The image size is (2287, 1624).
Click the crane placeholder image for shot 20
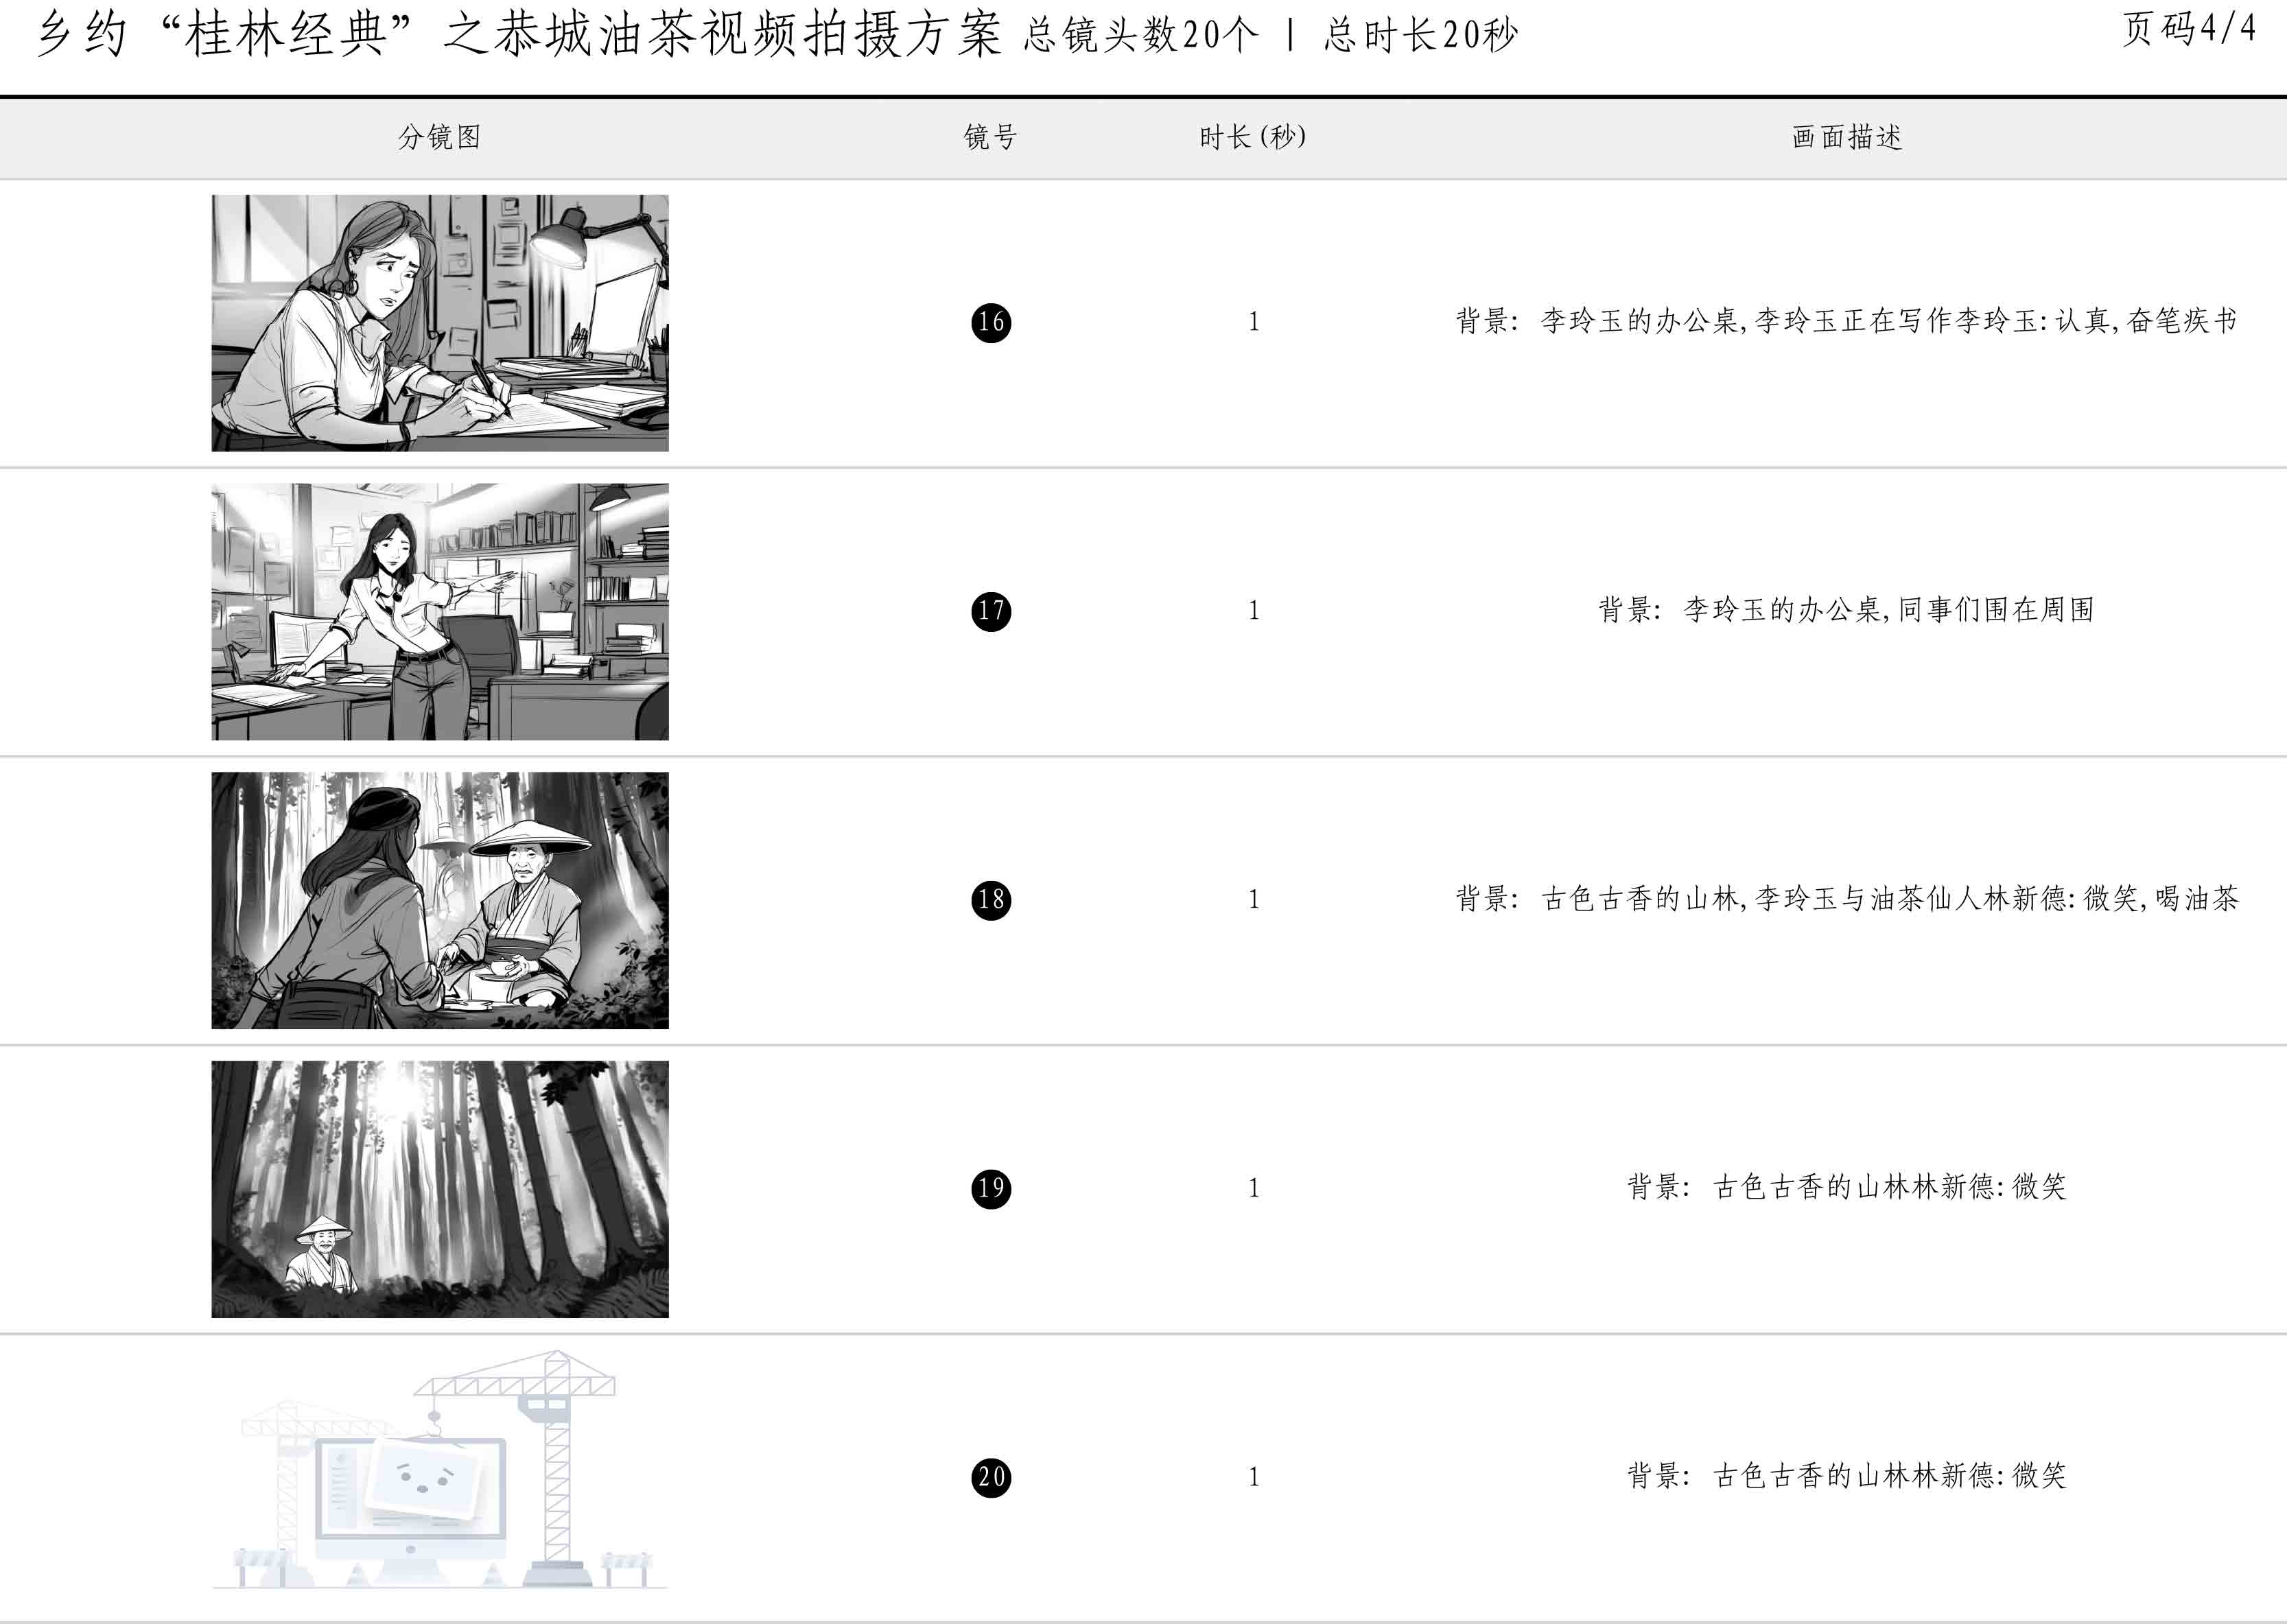click(440, 1470)
